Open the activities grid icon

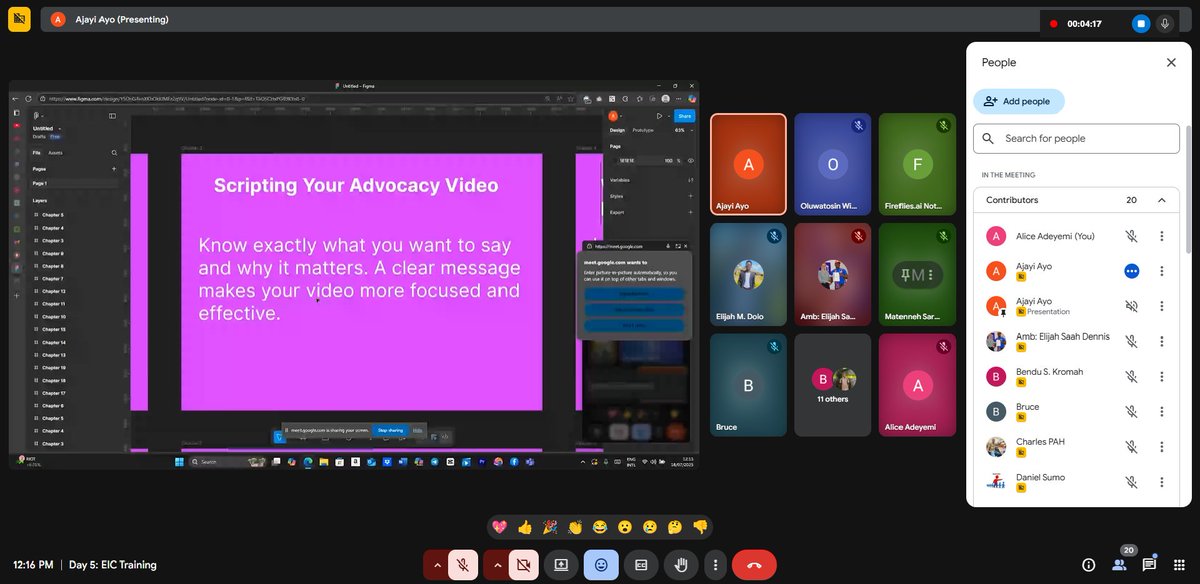tap(1179, 565)
